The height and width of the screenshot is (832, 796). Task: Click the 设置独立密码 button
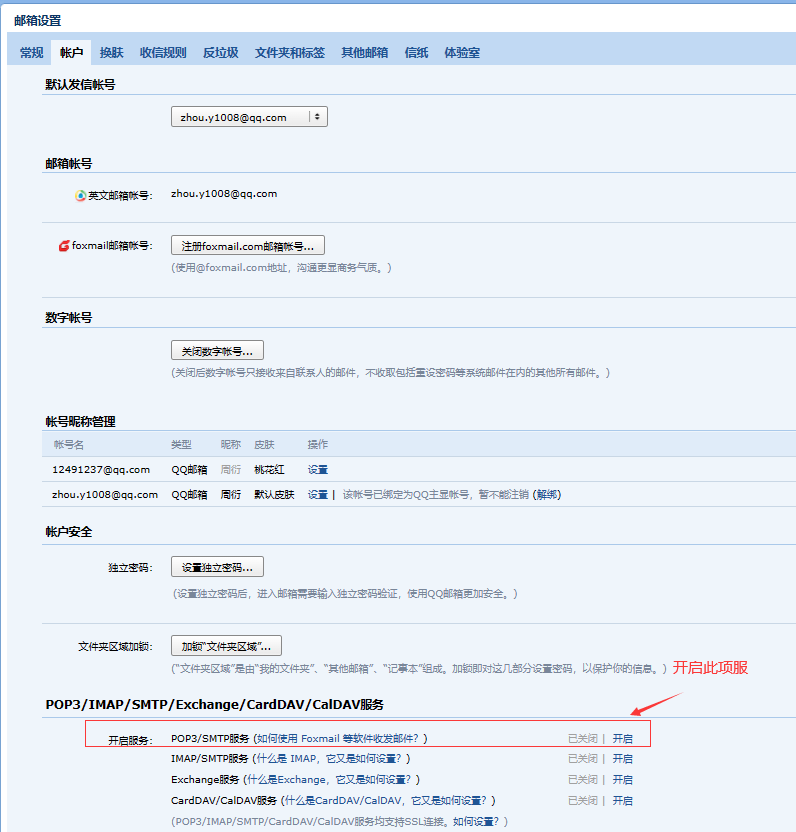tap(217, 567)
